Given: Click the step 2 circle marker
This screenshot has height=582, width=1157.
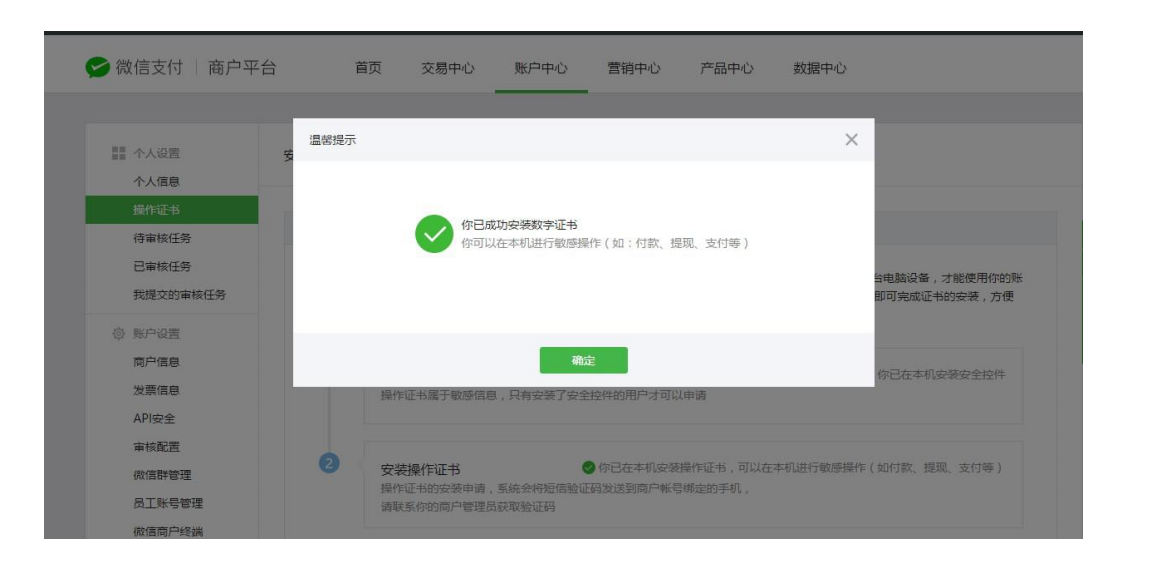Looking at the screenshot, I should (x=329, y=463).
